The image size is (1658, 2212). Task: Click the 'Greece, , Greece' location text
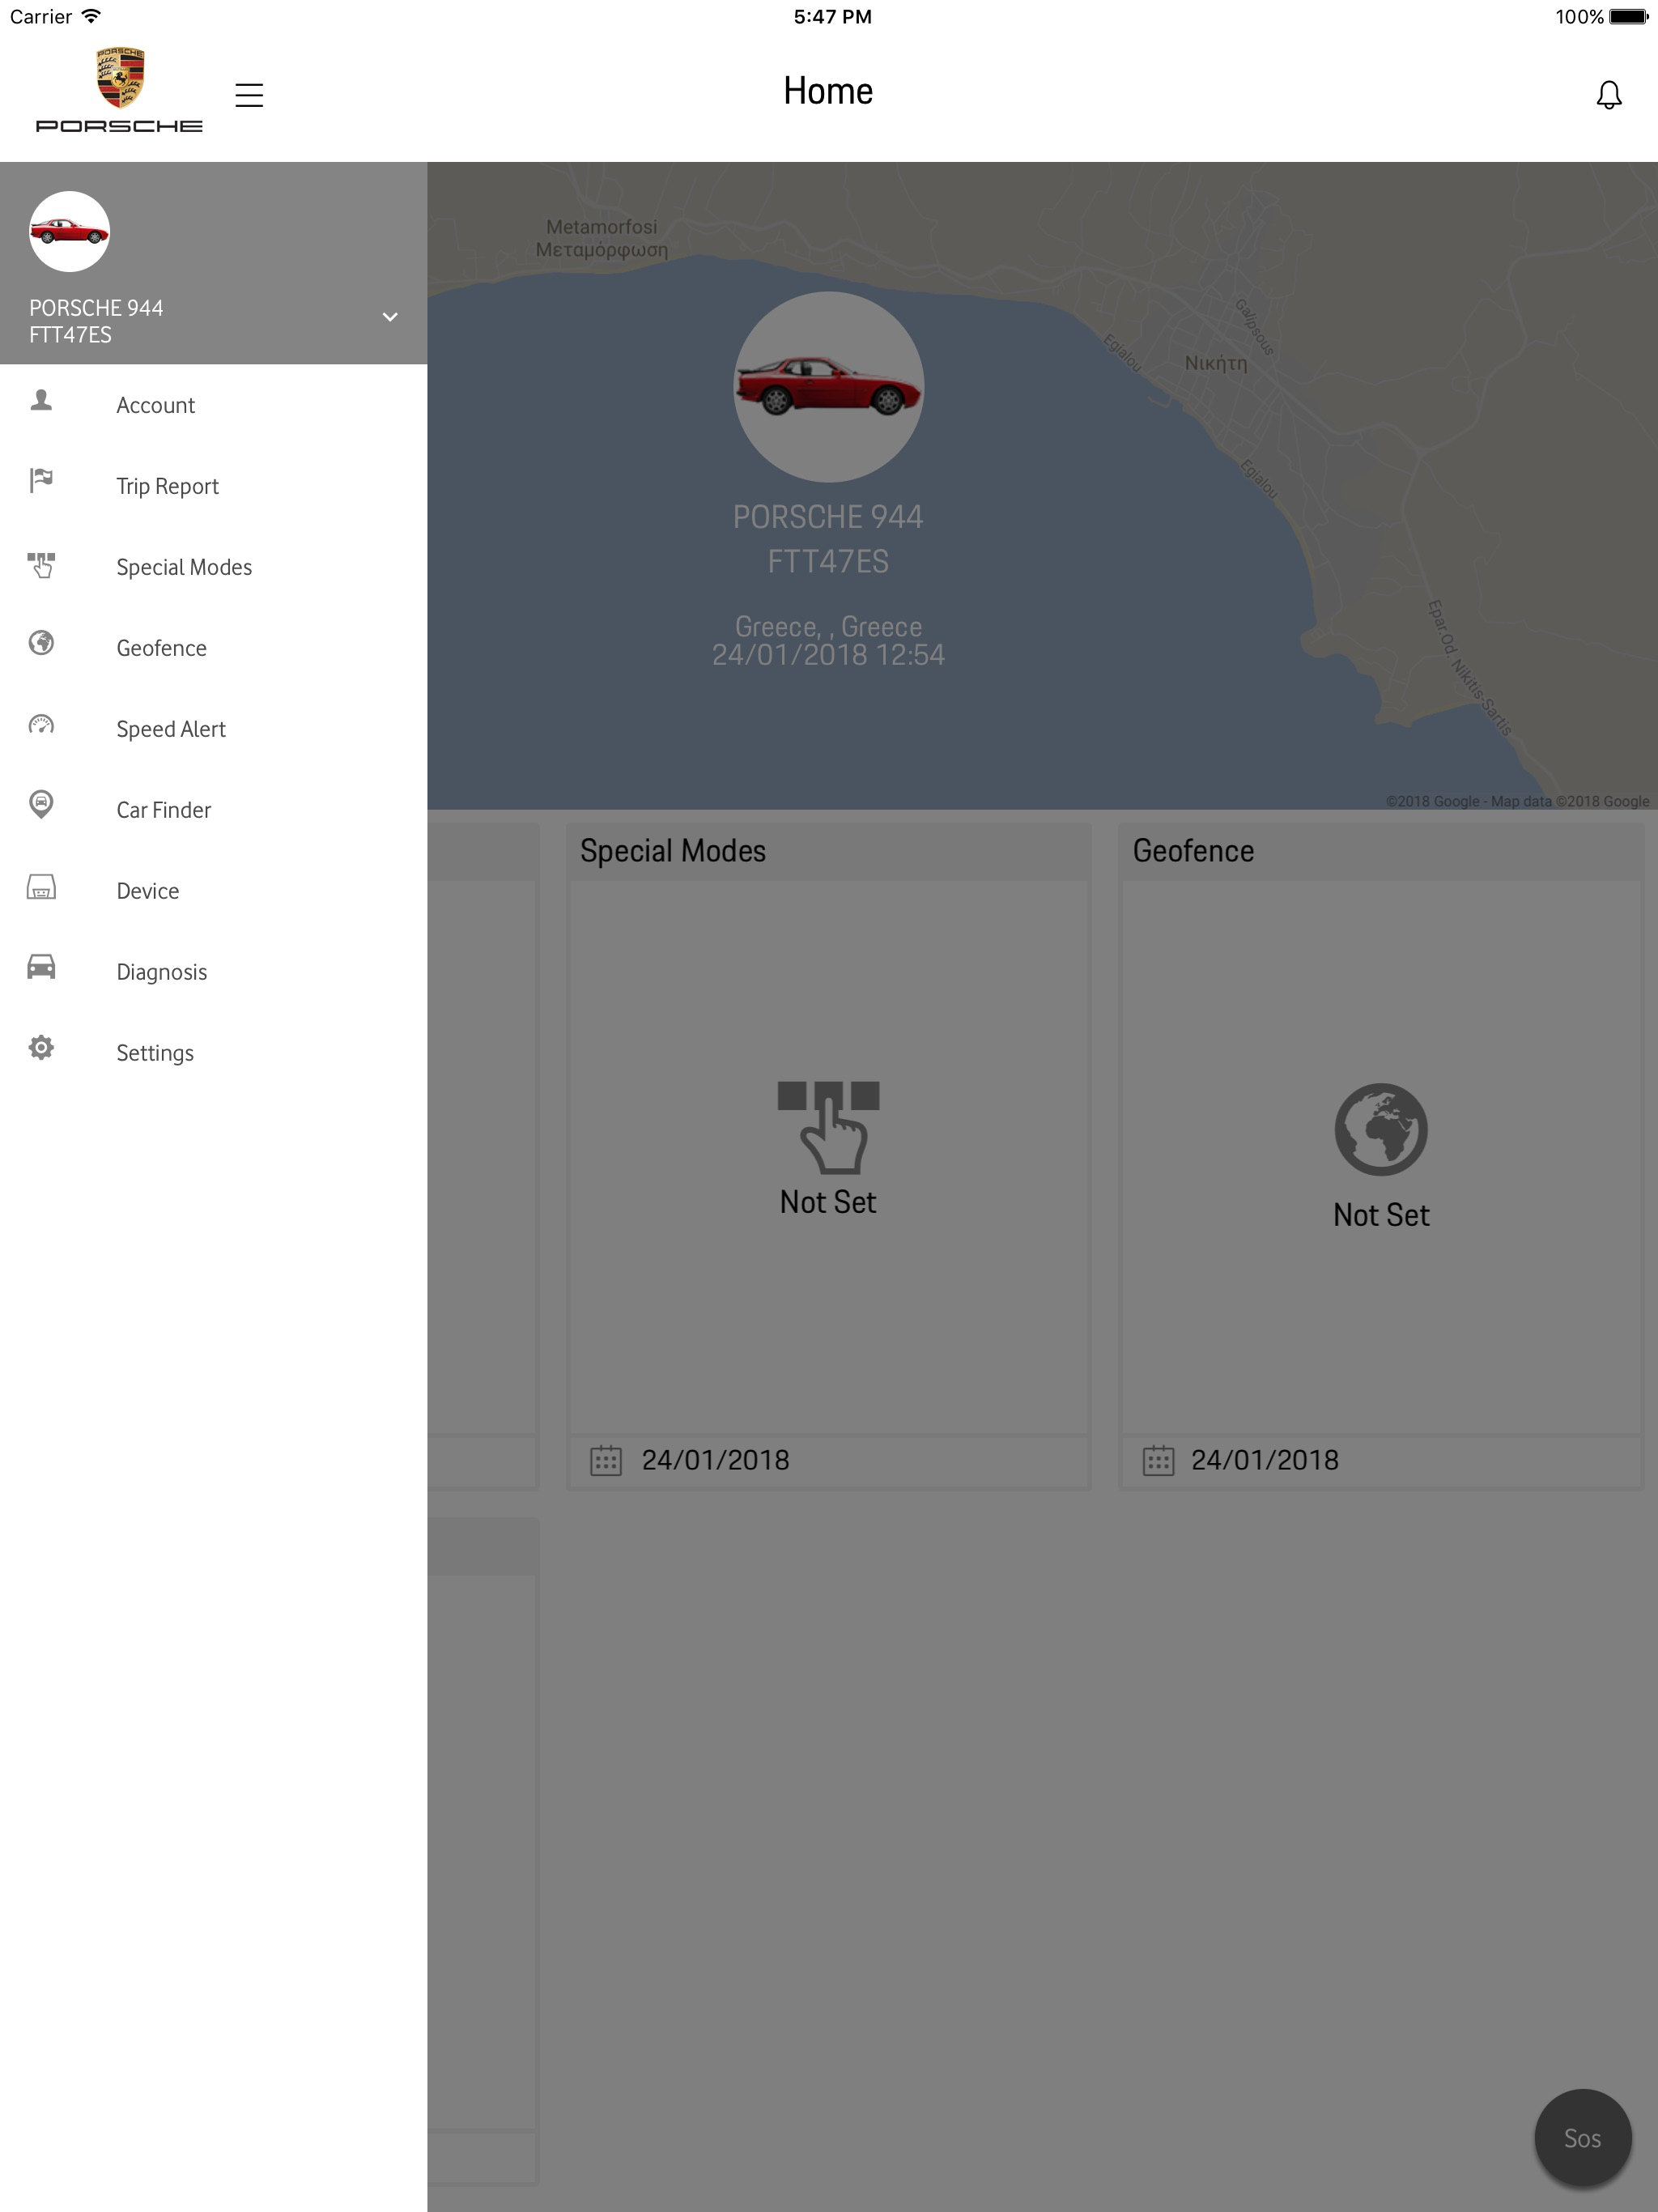(828, 626)
